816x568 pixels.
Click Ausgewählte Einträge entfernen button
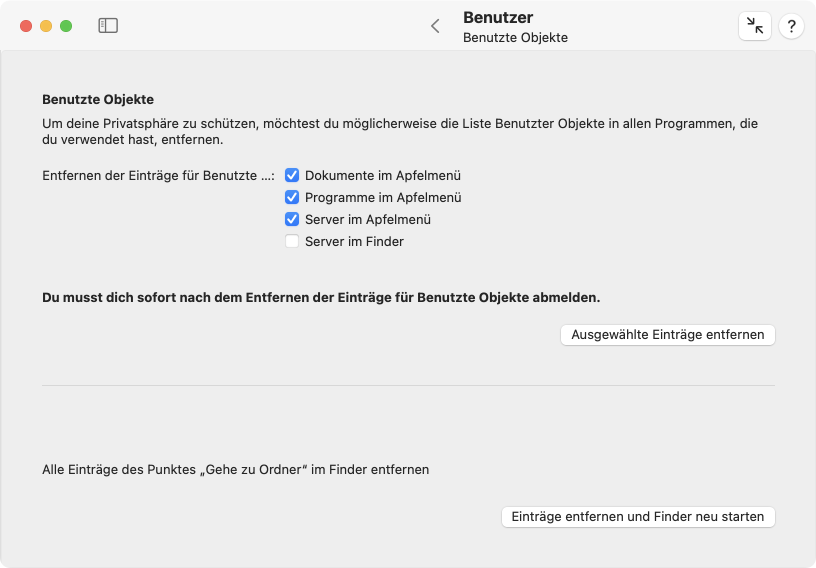668,334
